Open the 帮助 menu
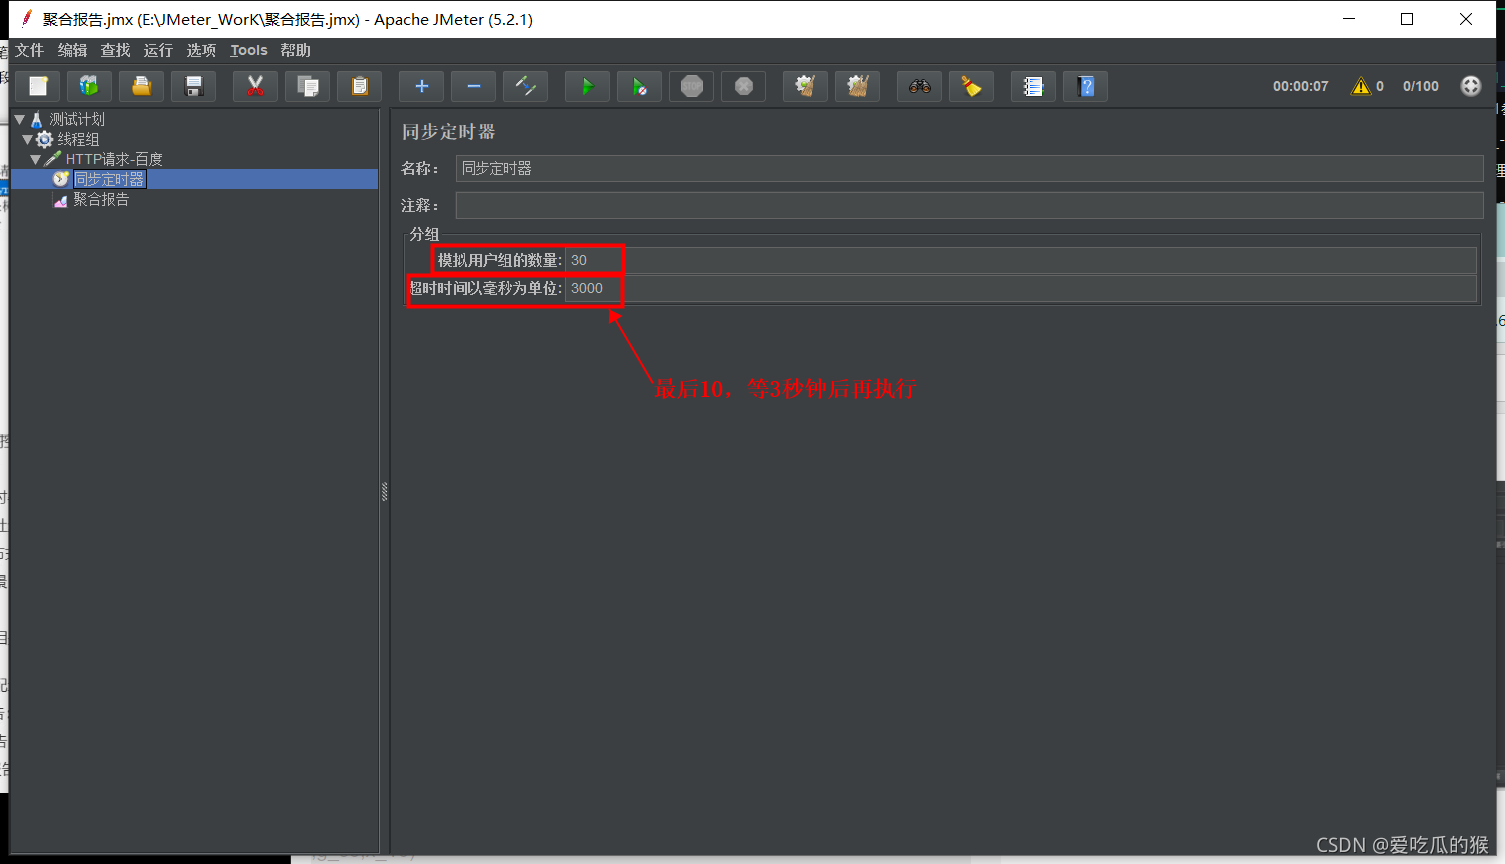Image resolution: width=1505 pixels, height=864 pixels. tap(295, 50)
